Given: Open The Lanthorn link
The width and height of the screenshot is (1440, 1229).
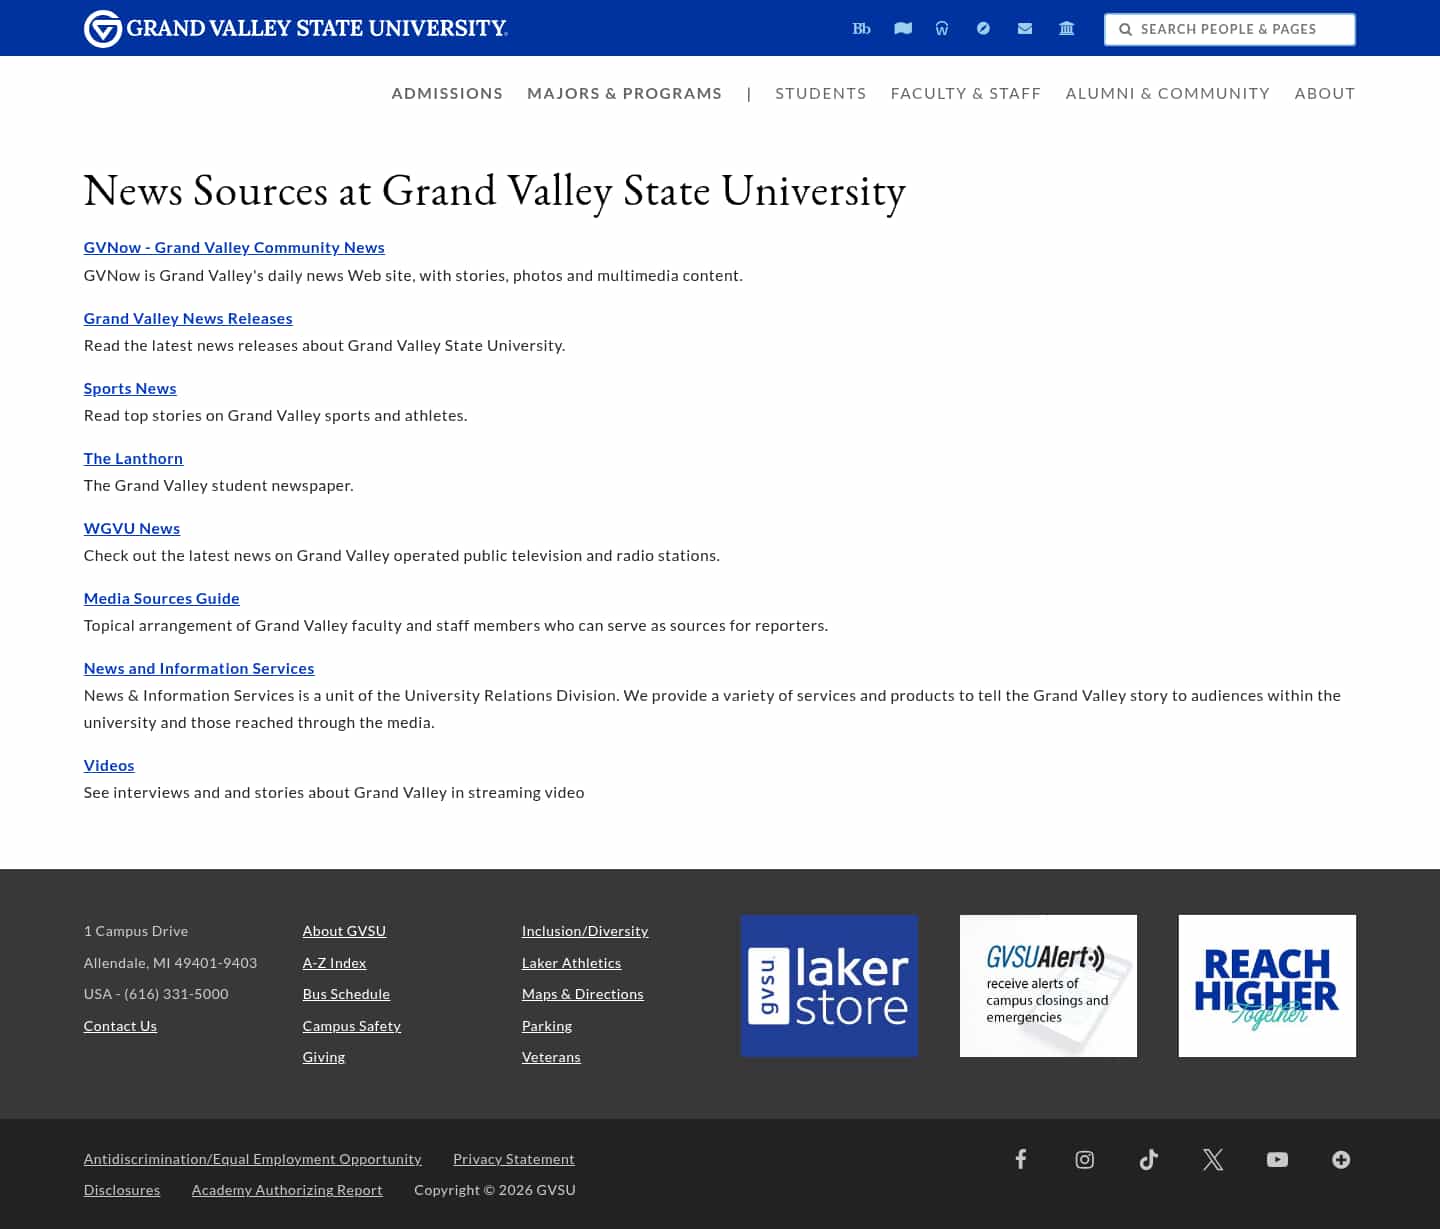Looking at the screenshot, I should 133,458.
